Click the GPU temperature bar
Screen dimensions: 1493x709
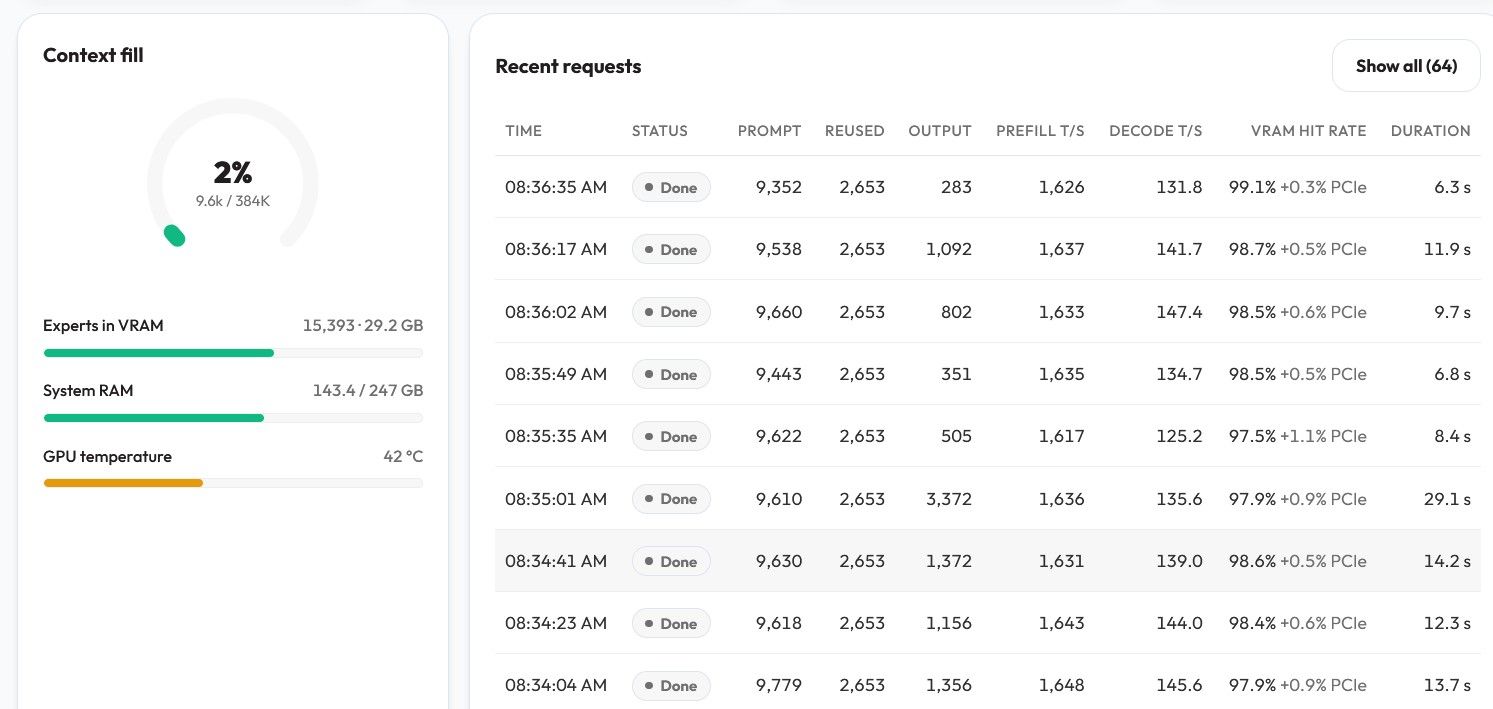pos(233,483)
